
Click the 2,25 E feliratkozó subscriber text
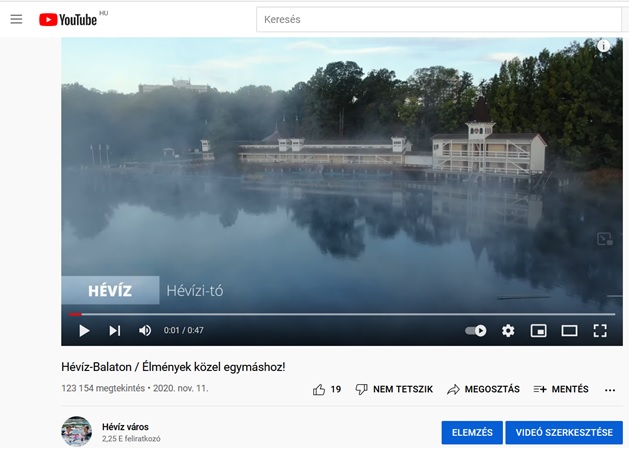coord(131,439)
